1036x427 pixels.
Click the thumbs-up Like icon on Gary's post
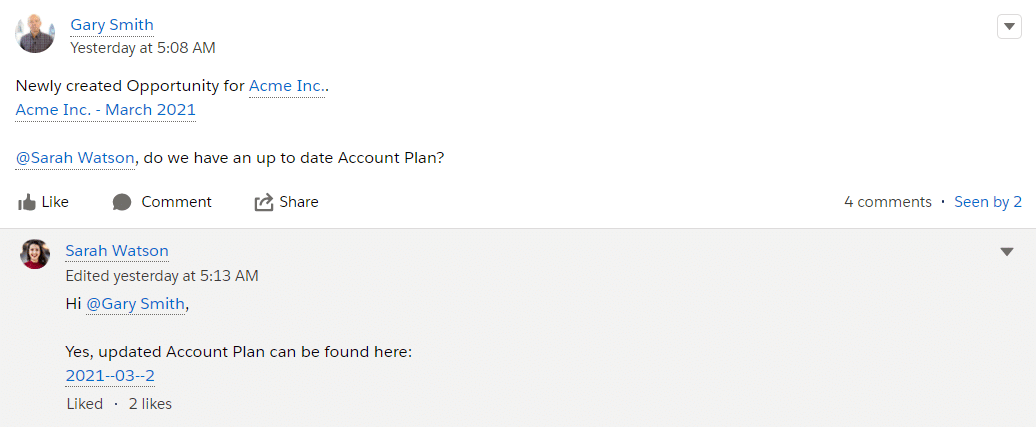coord(27,202)
